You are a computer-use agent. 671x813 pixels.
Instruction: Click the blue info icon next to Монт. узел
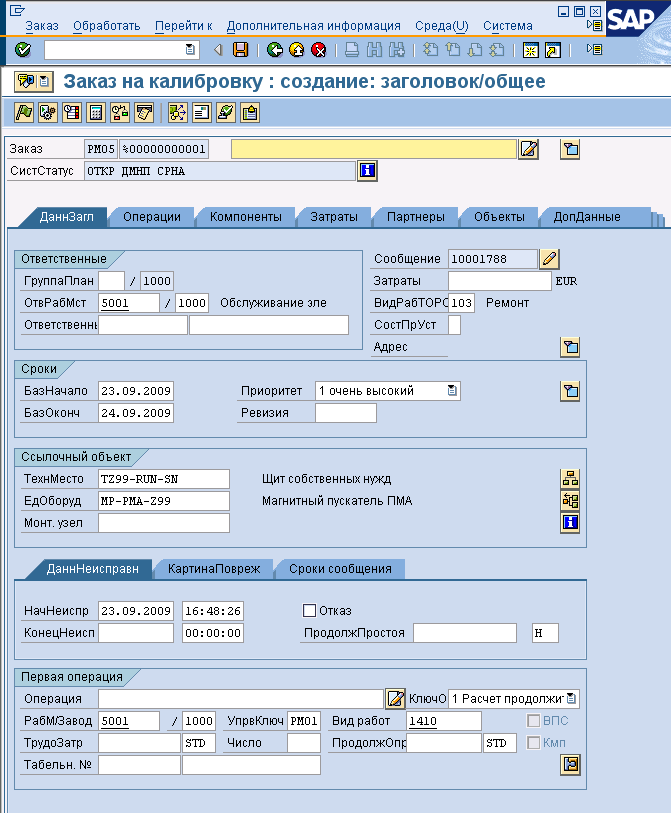click(x=570, y=523)
